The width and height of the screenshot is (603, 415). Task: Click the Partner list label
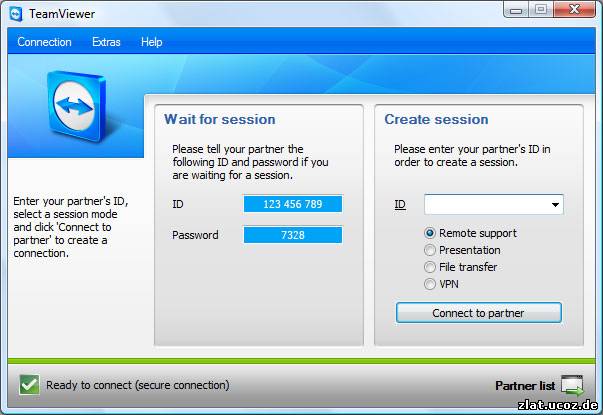(x=525, y=386)
